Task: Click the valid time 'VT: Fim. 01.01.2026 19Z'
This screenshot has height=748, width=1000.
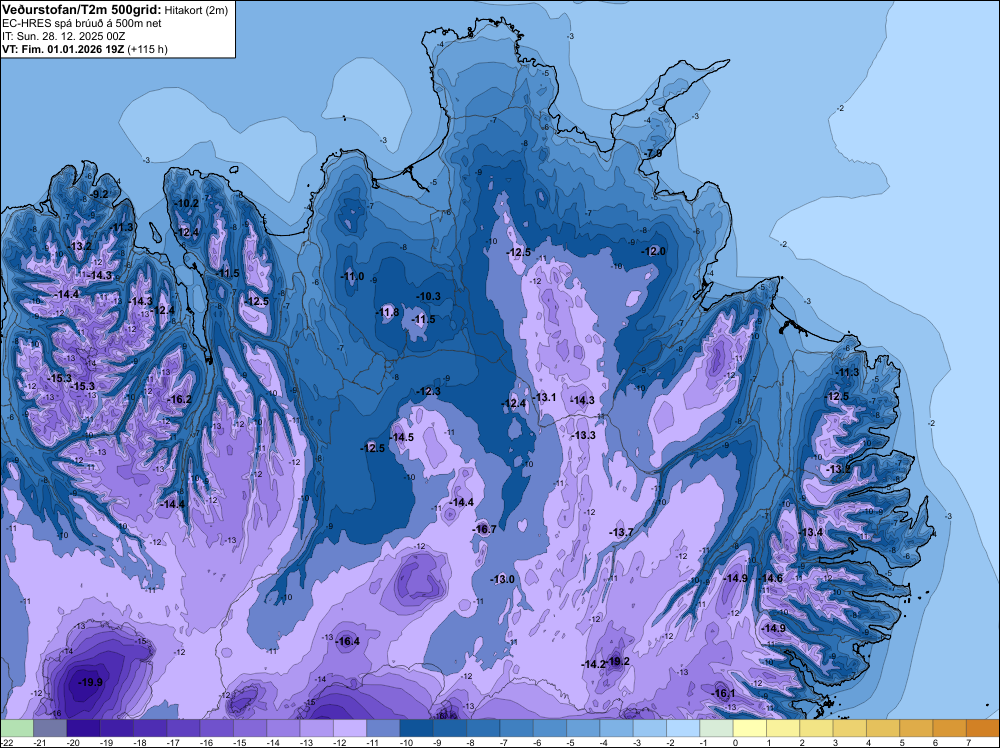Action: [64, 49]
